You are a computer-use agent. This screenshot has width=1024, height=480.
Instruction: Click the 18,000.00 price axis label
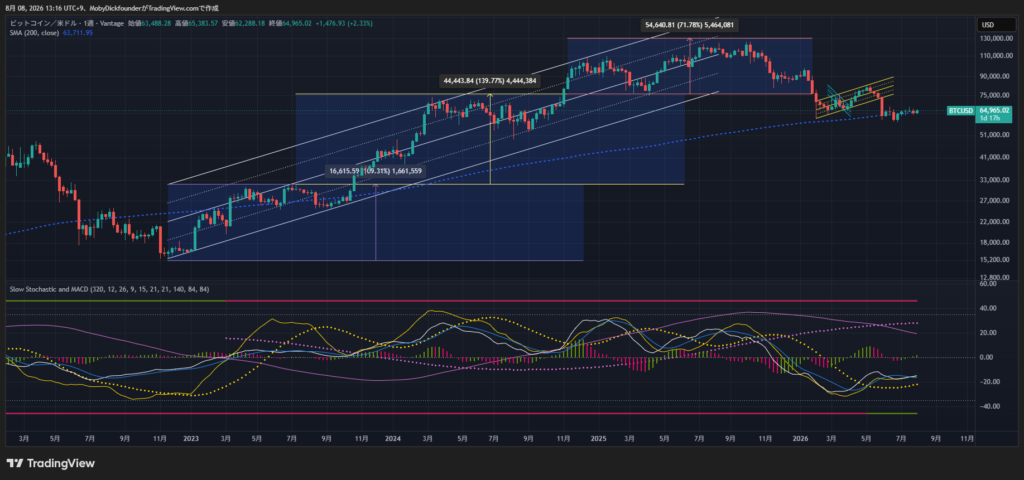(993, 243)
